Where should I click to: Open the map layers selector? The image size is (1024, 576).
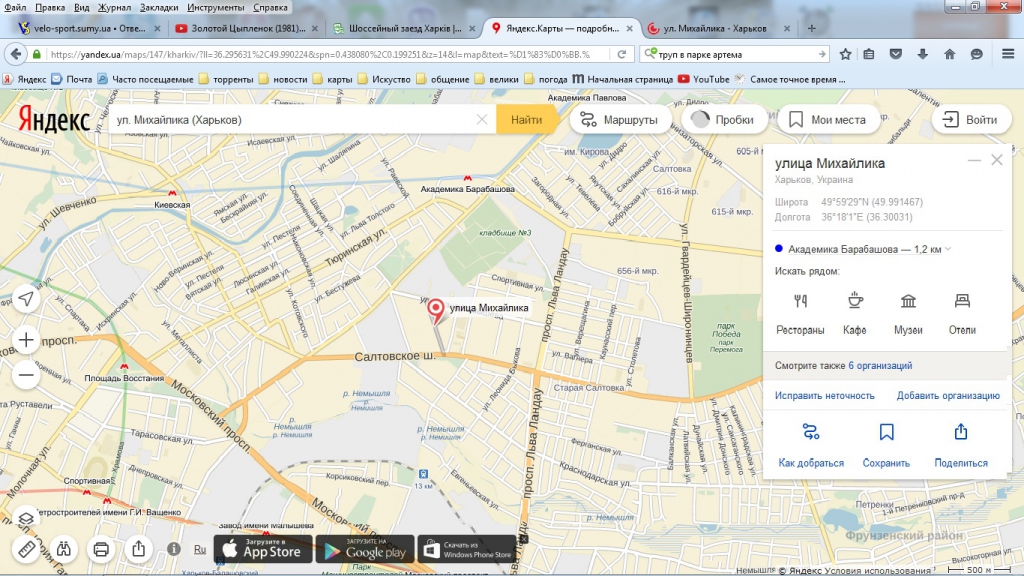tap(26, 519)
